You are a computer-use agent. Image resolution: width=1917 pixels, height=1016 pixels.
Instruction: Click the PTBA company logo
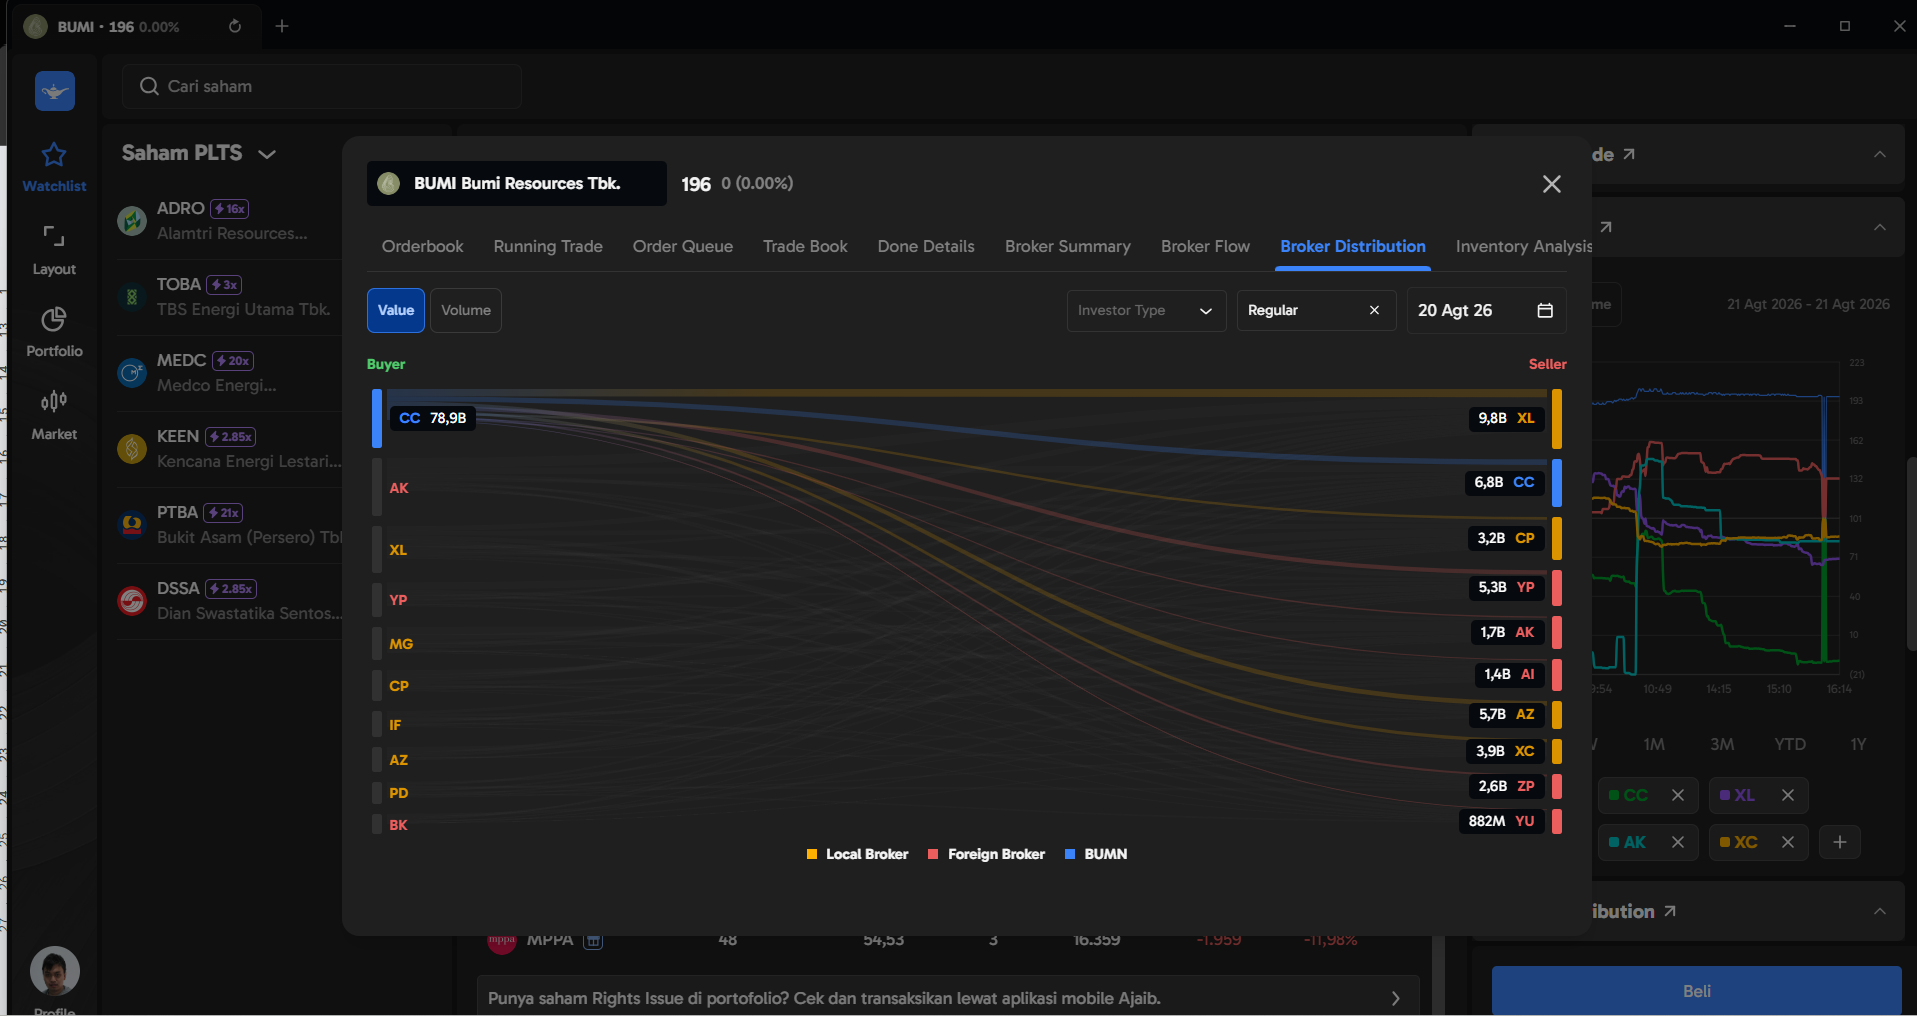coord(132,524)
